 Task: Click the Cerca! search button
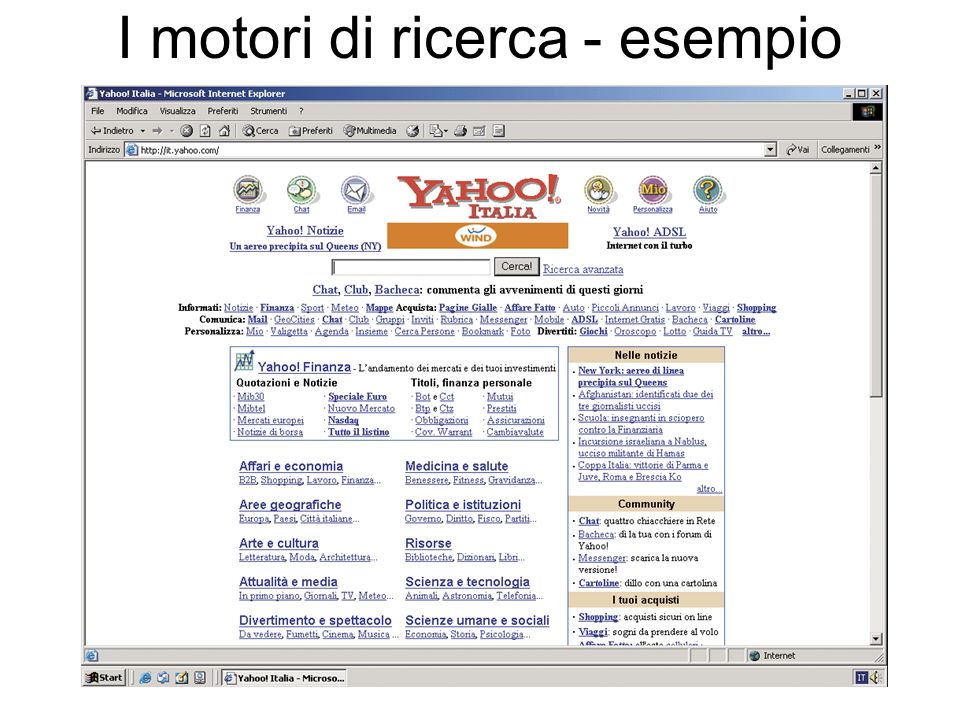pos(517,266)
